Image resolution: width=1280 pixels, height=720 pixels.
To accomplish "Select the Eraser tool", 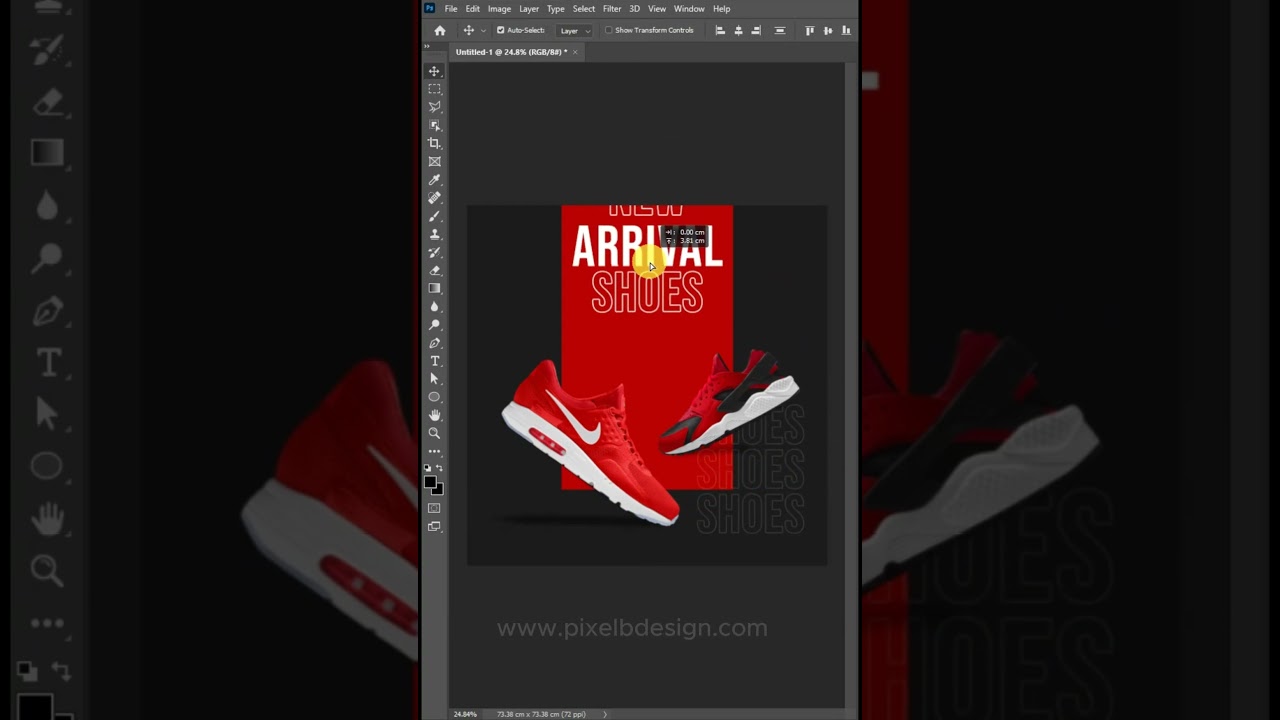I will [434, 270].
